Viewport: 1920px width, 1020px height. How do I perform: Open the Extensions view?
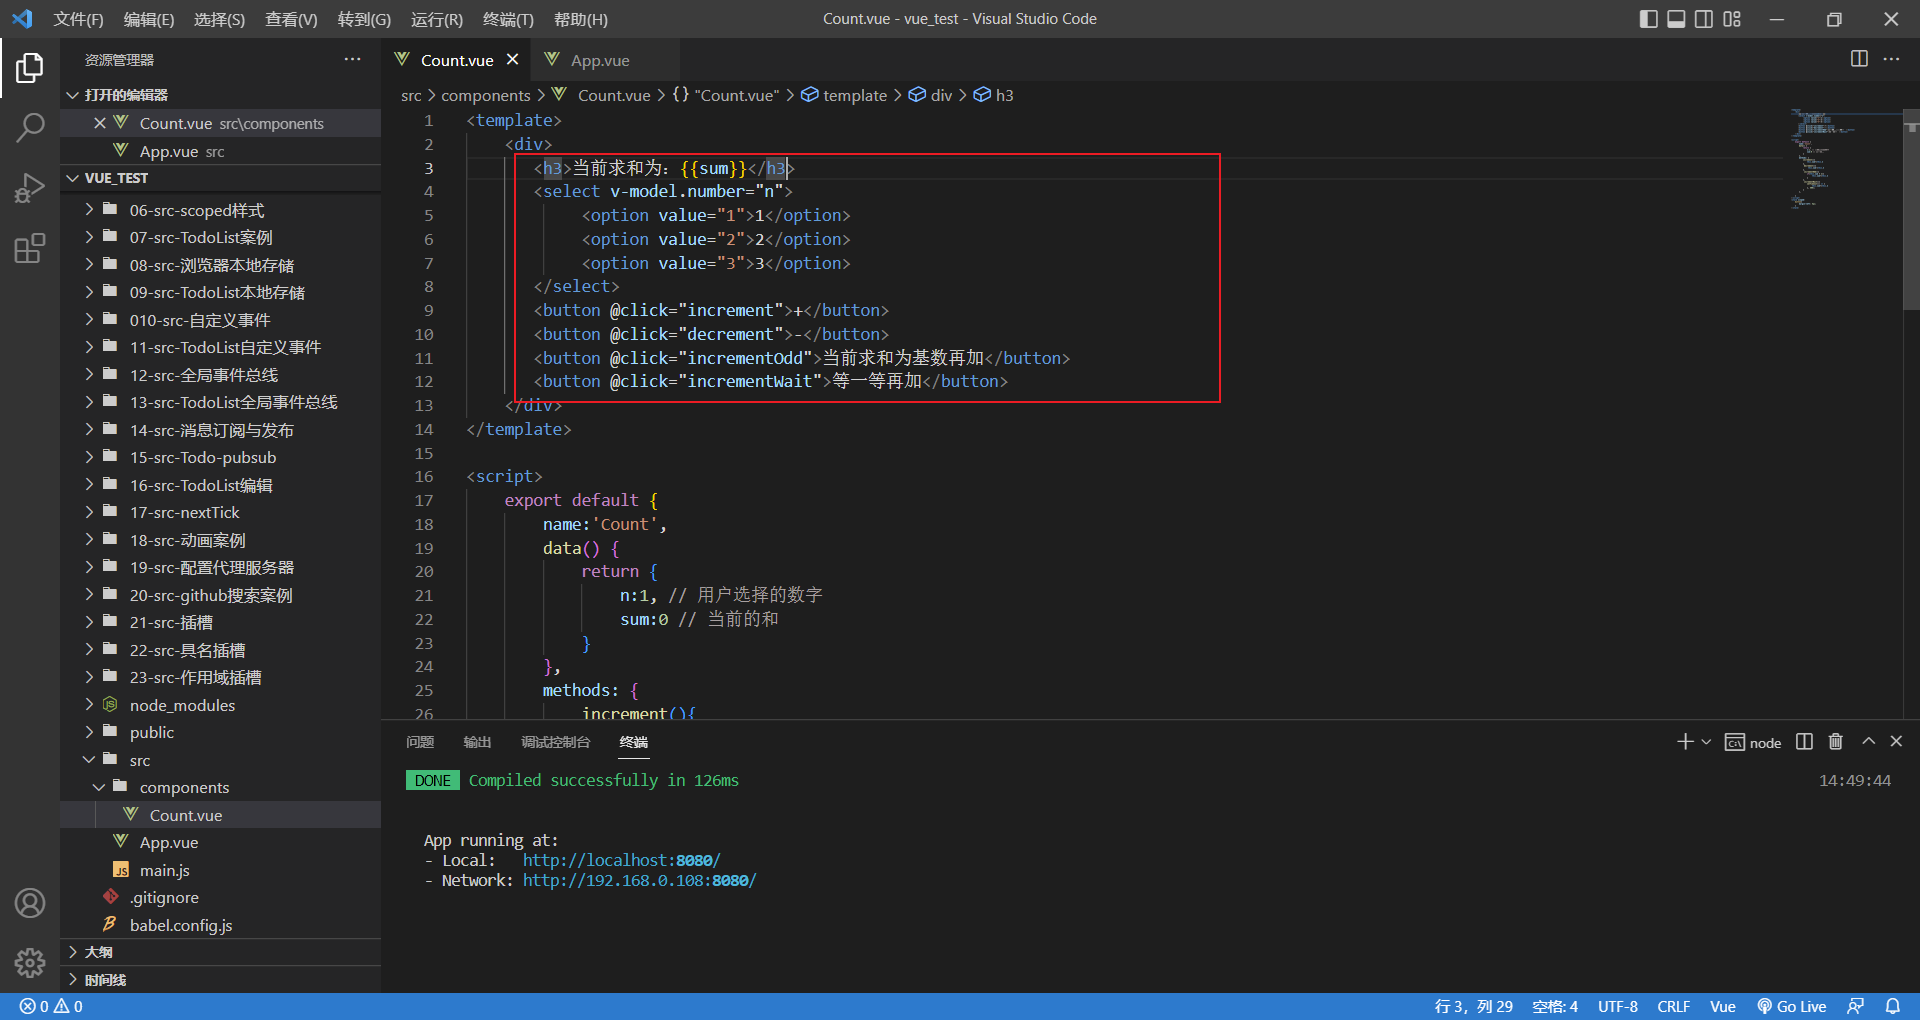(x=30, y=248)
